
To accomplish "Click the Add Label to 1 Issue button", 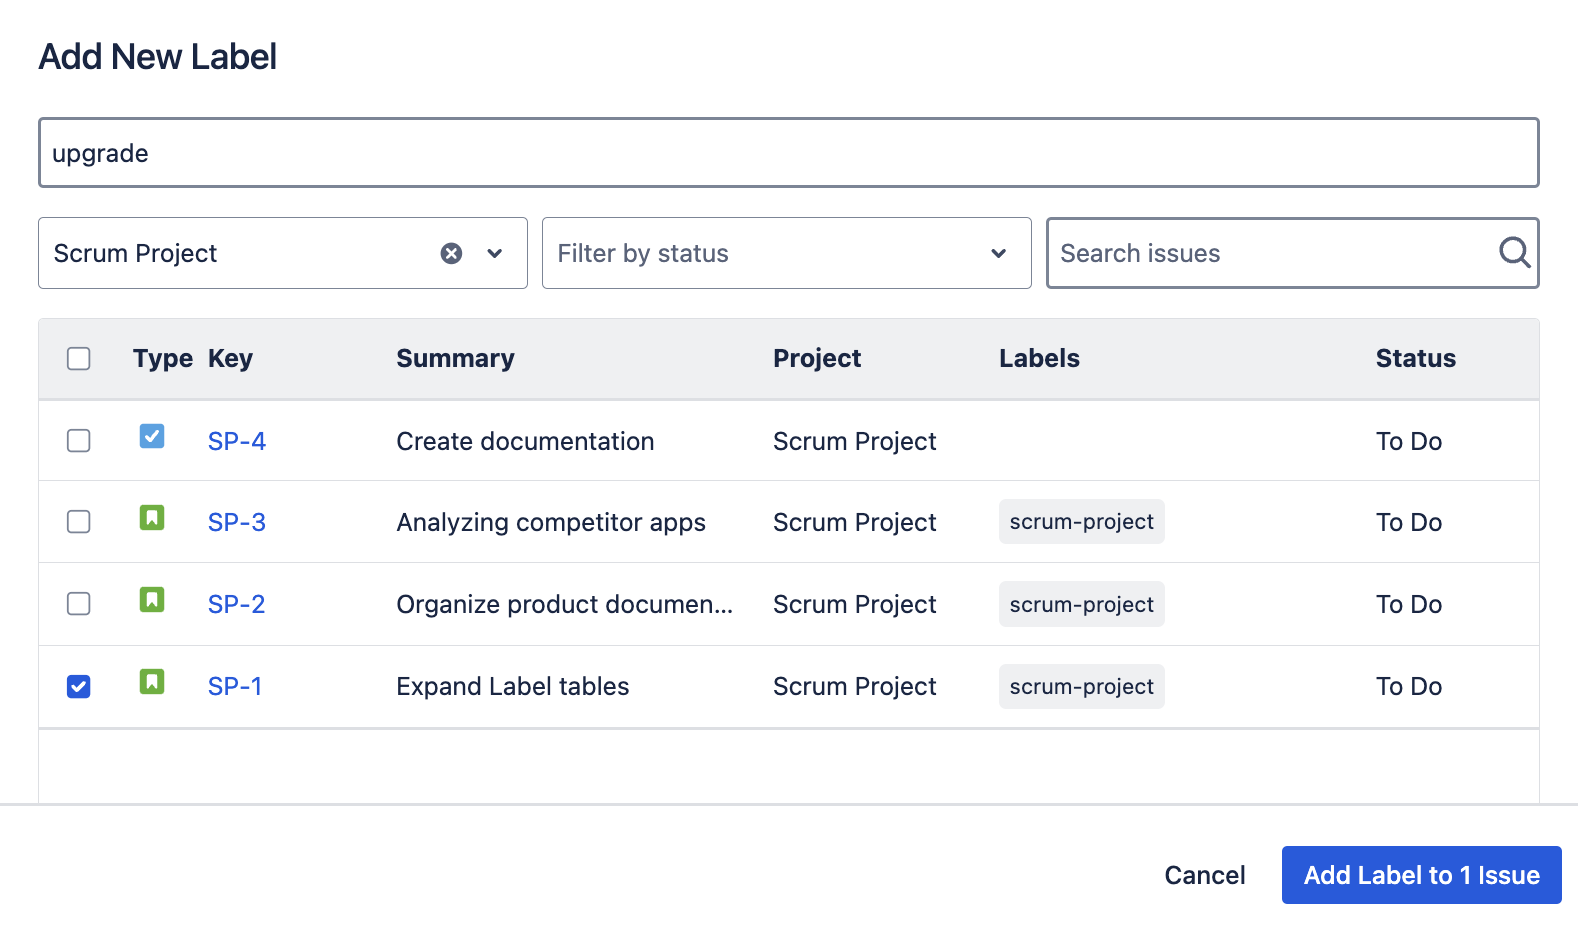I will click(x=1421, y=875).
